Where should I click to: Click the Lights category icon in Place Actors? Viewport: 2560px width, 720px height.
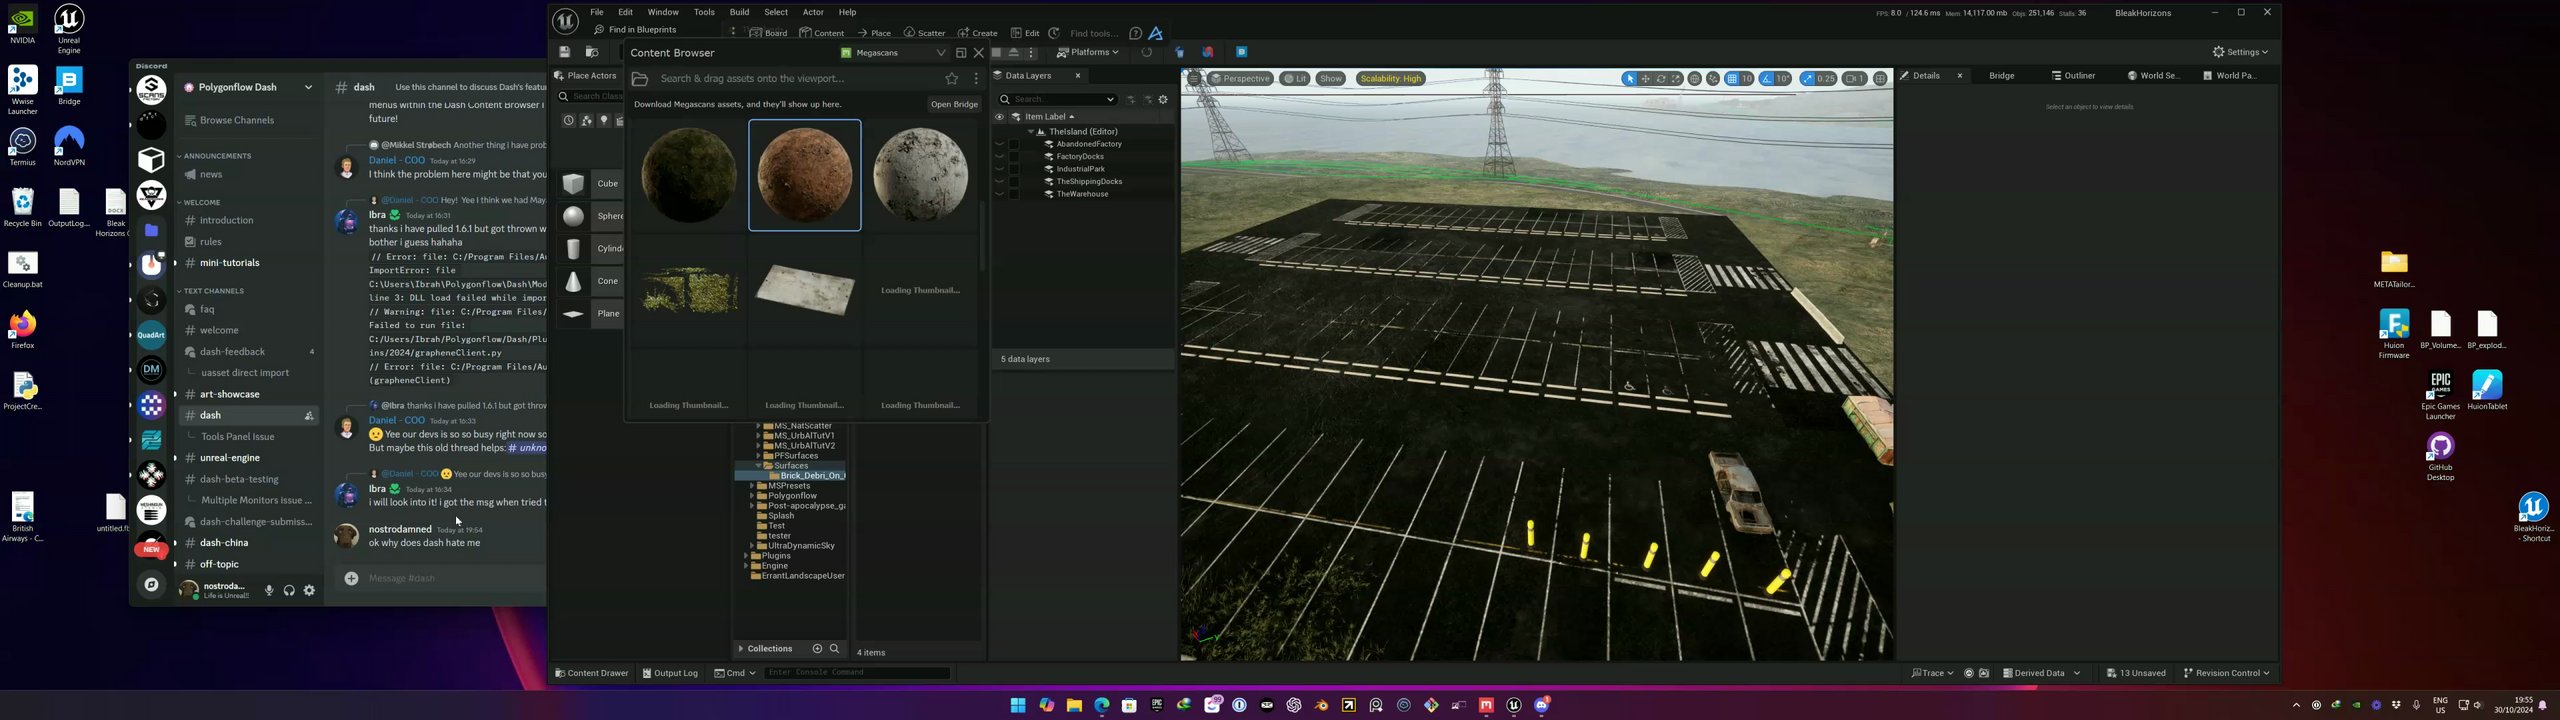604,121
